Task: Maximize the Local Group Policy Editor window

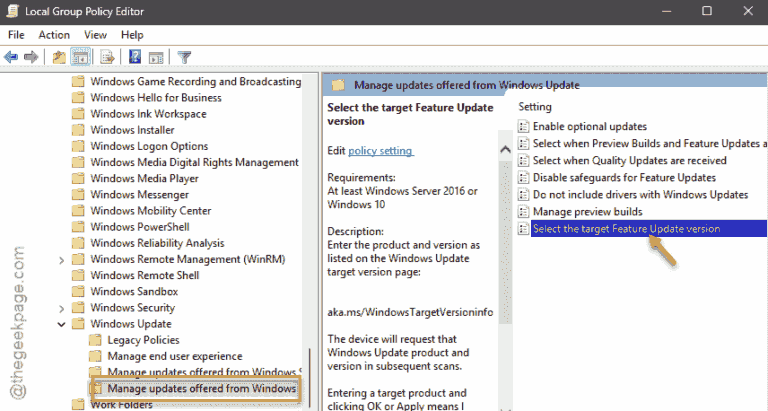Action: pyautogui.click(x=707, y=11)
